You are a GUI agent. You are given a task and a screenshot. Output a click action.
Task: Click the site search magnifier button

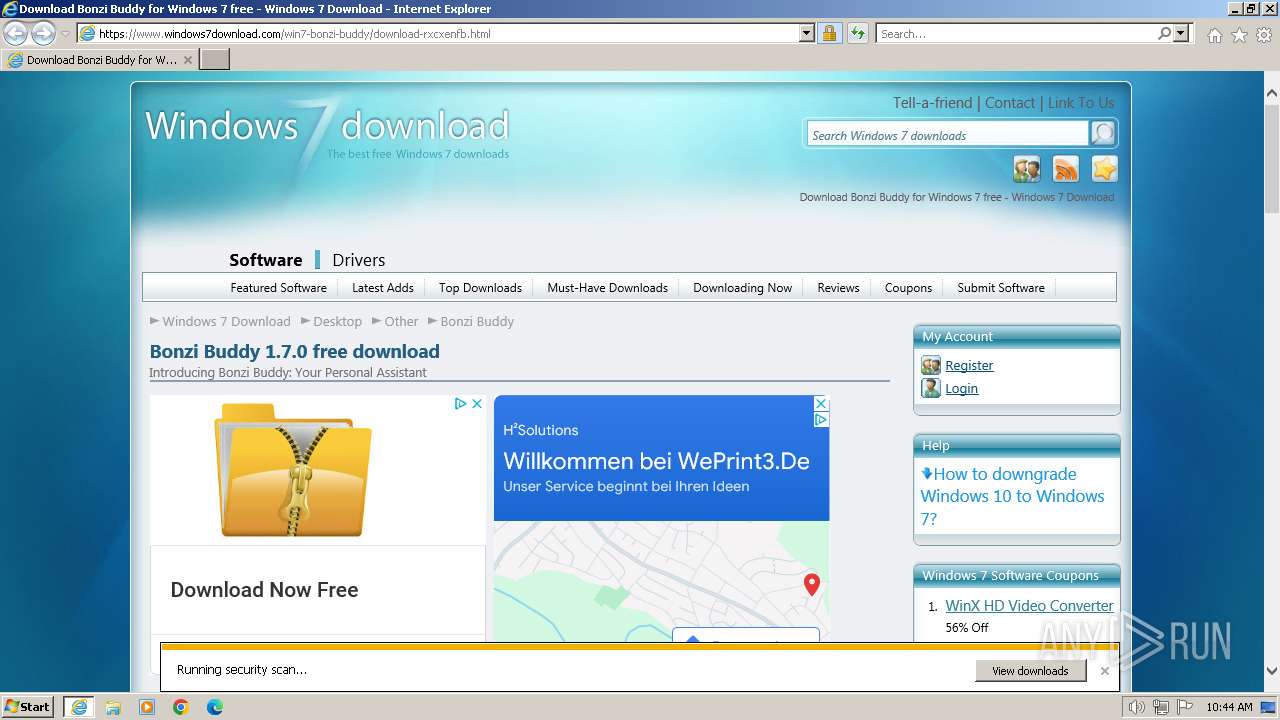point(1103,133)
